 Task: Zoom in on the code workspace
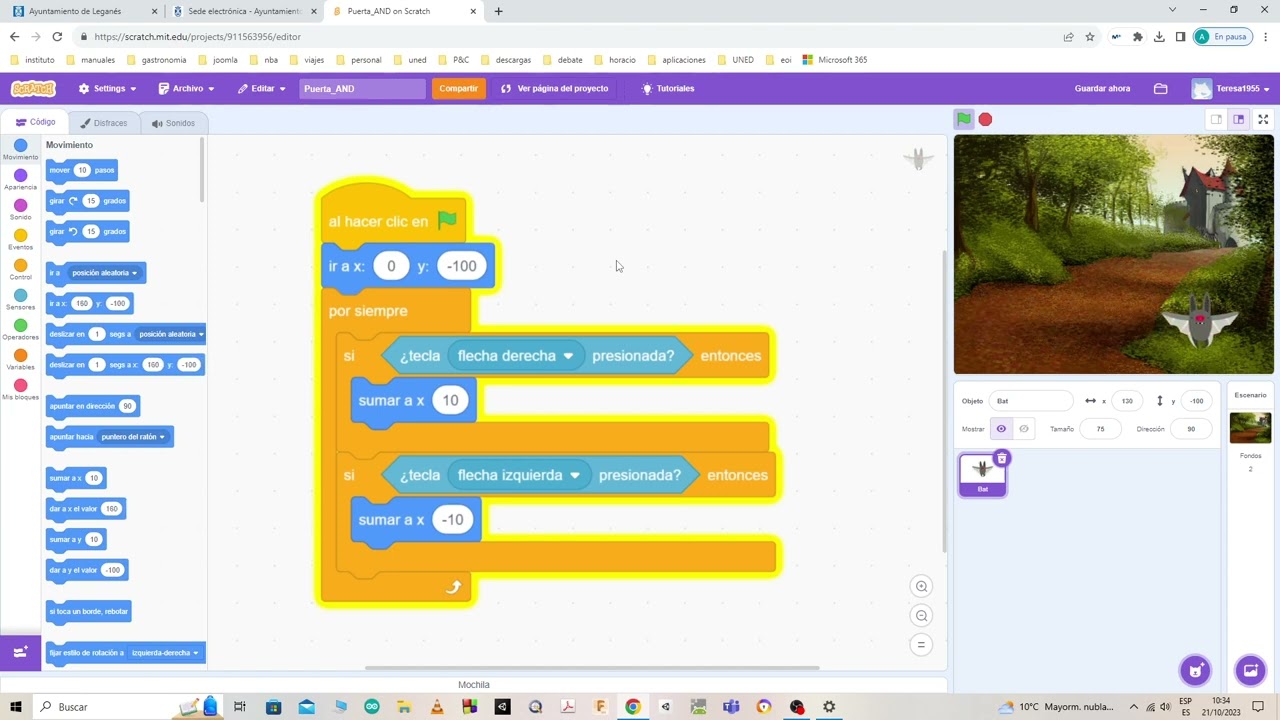point(922,587)
